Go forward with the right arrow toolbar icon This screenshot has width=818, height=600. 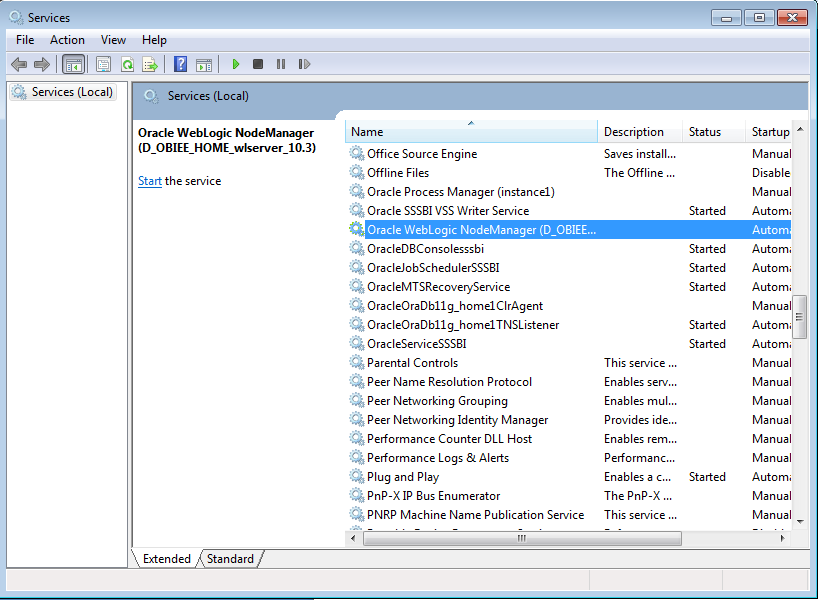pyautogui.click(x=42, y=64)
